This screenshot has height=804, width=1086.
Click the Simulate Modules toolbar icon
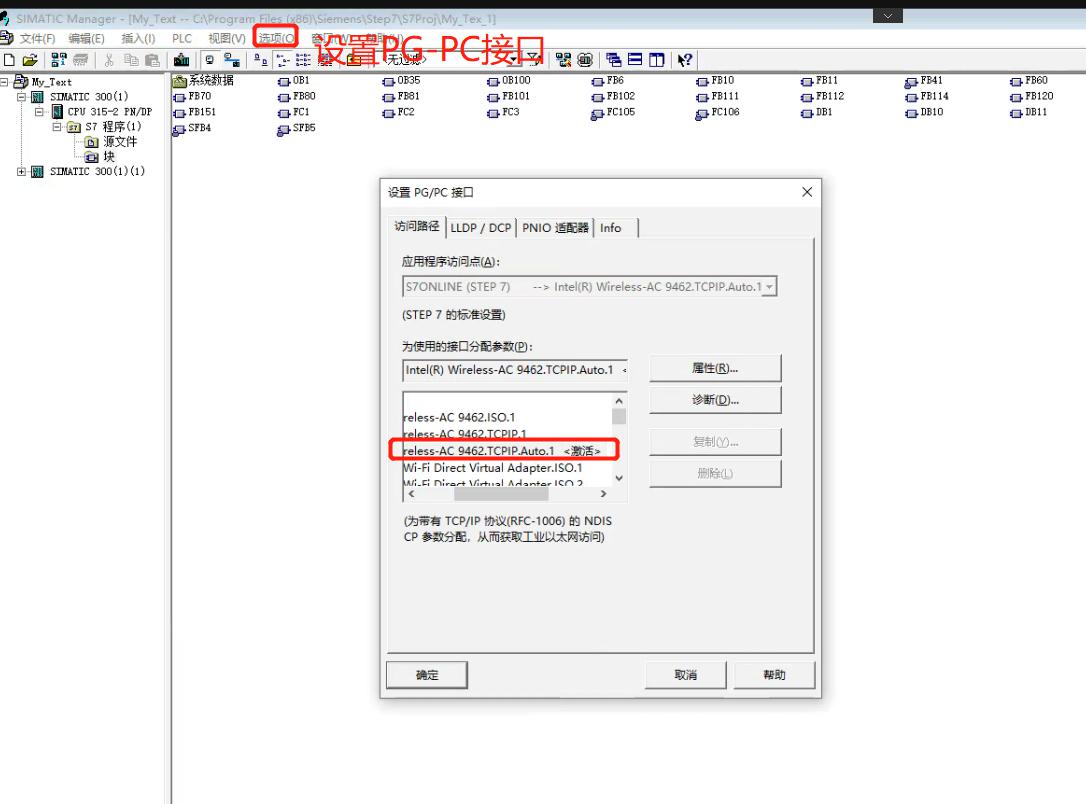585,60
